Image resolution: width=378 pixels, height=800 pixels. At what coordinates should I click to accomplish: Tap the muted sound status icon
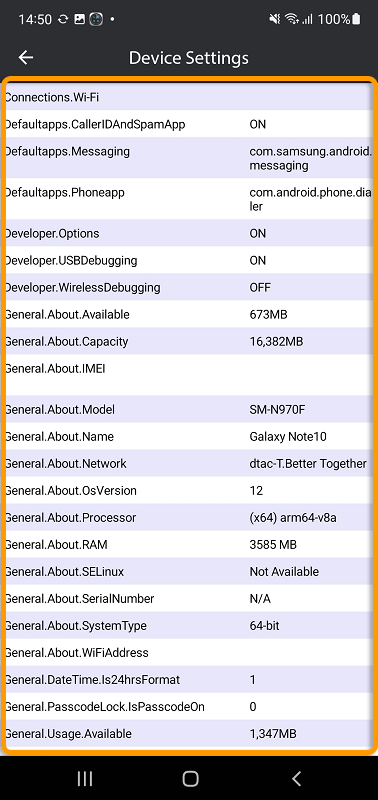pos(275,19)
